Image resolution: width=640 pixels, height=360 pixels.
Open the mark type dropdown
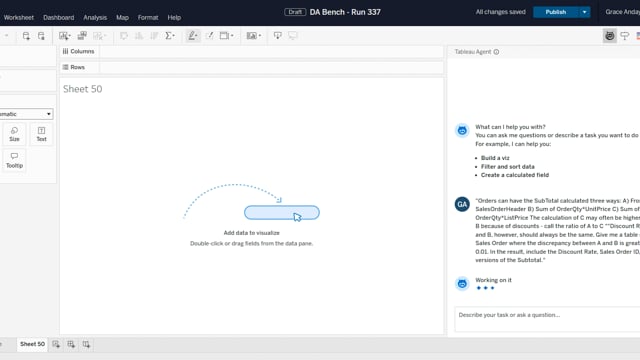pyautogui.click(x=26, y=114)
